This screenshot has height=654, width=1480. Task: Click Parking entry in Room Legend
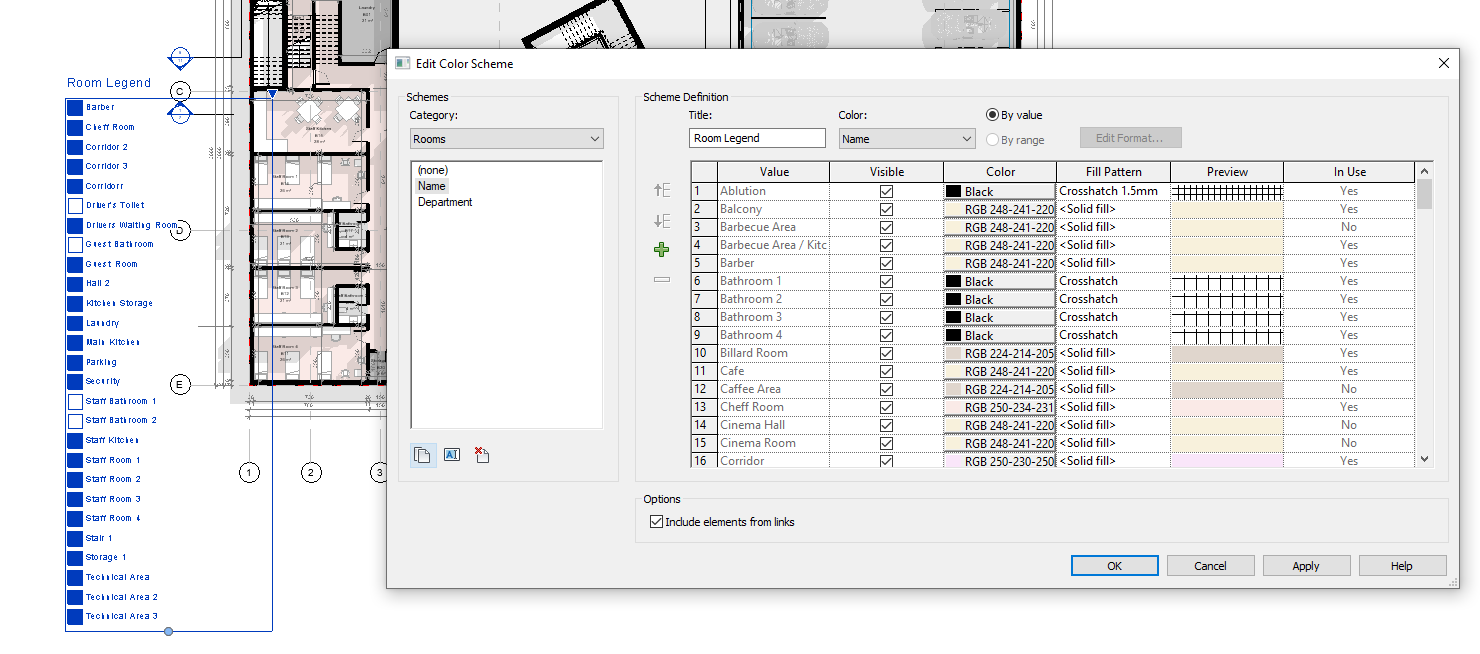tap(101, 362)
